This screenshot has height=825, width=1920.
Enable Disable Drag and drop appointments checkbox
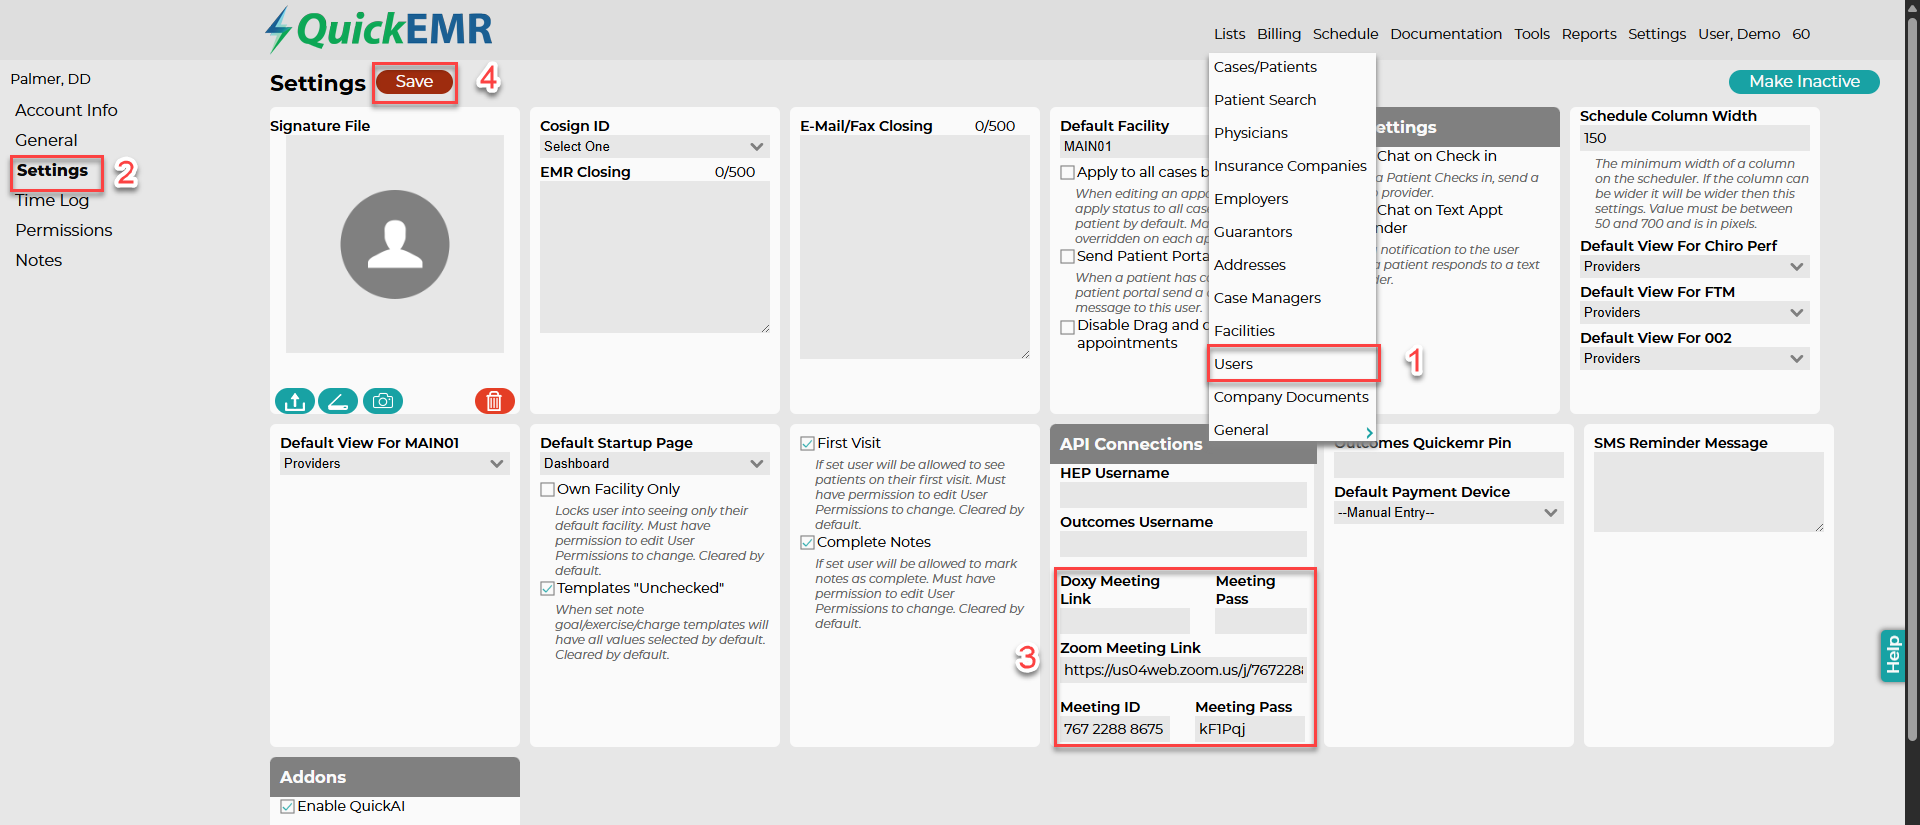tap(1067, 327)
